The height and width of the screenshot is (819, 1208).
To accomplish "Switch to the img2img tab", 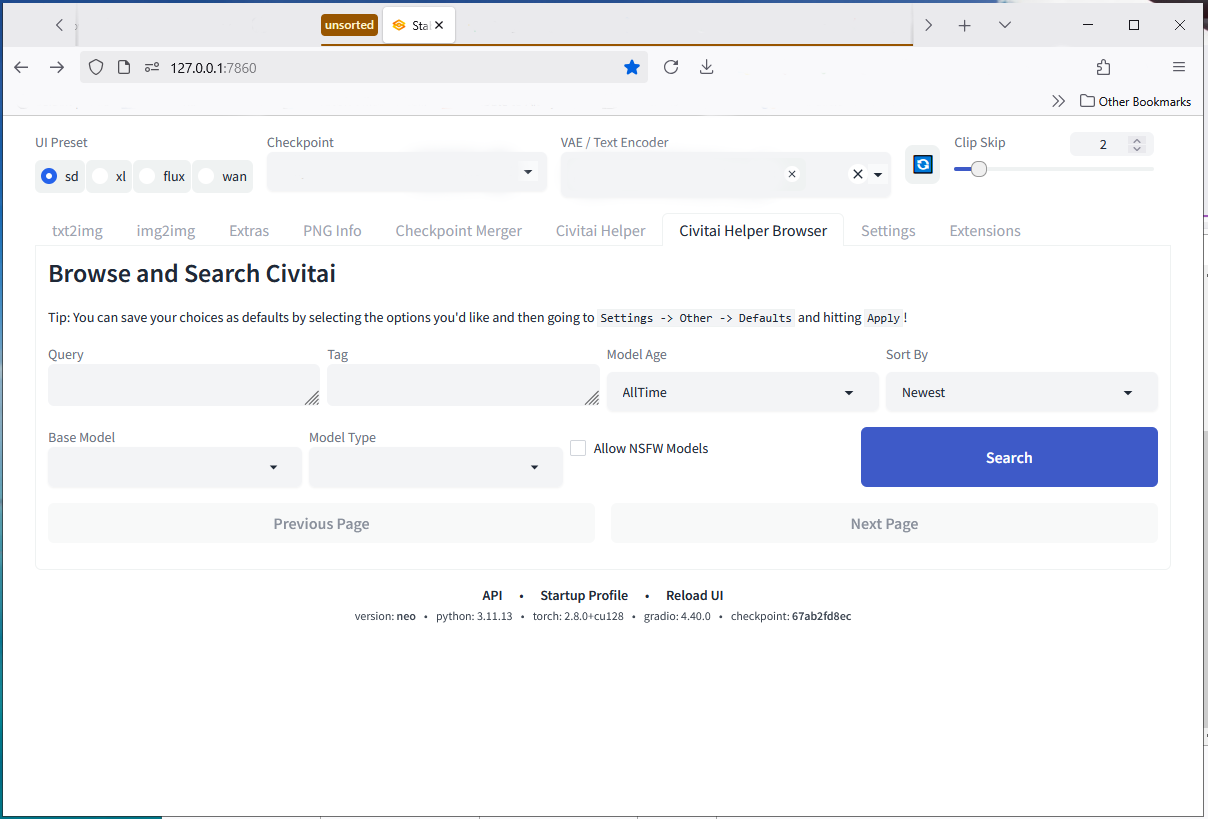I will [166, 231].
